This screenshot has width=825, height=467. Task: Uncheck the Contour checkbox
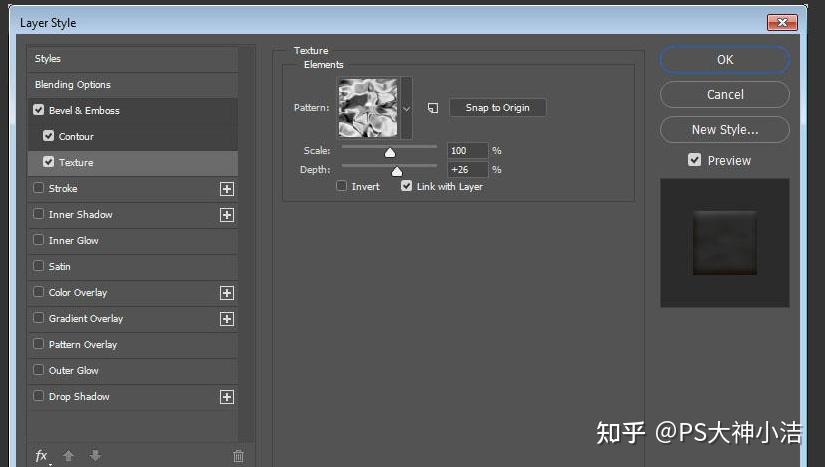click(48, 136)
